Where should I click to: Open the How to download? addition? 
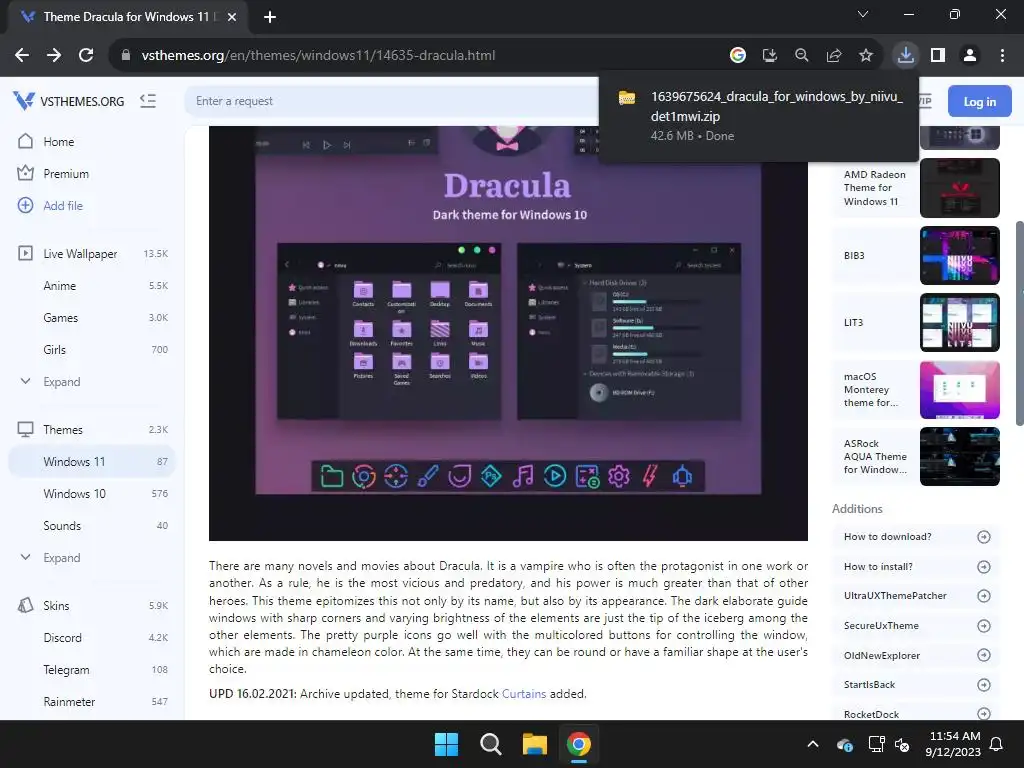point(916,537)
